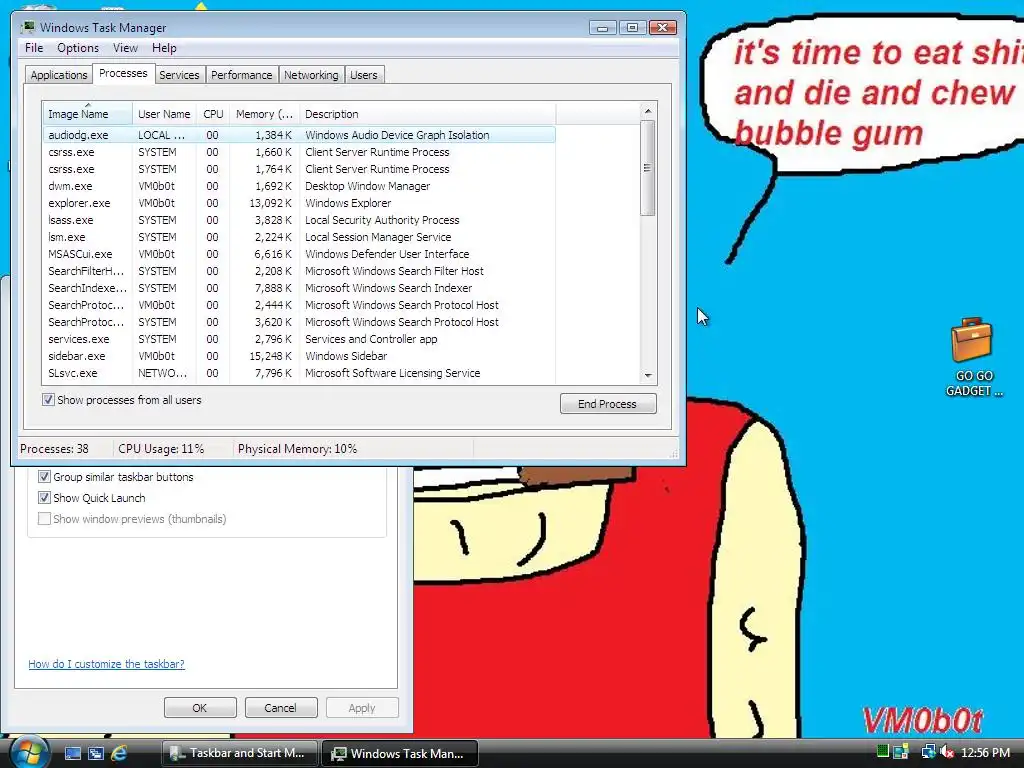This screenshot has width=1024, height=768.
Task: Click the Processes: 38 status entry
Action: pos(54,449)
